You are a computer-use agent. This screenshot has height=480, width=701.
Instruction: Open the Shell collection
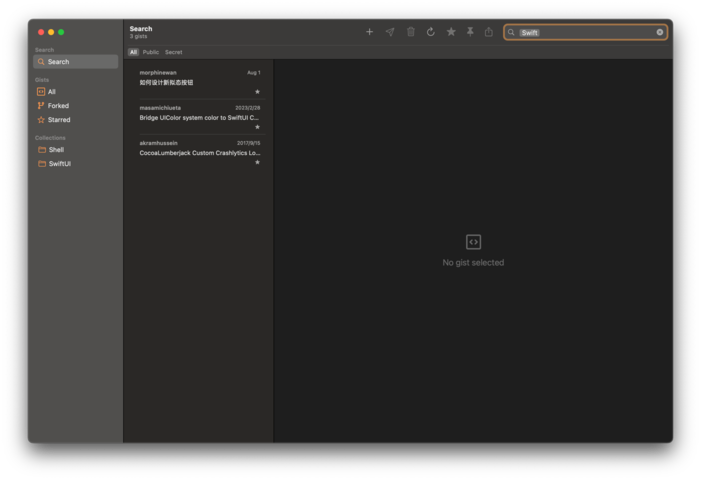click(76, 150)
